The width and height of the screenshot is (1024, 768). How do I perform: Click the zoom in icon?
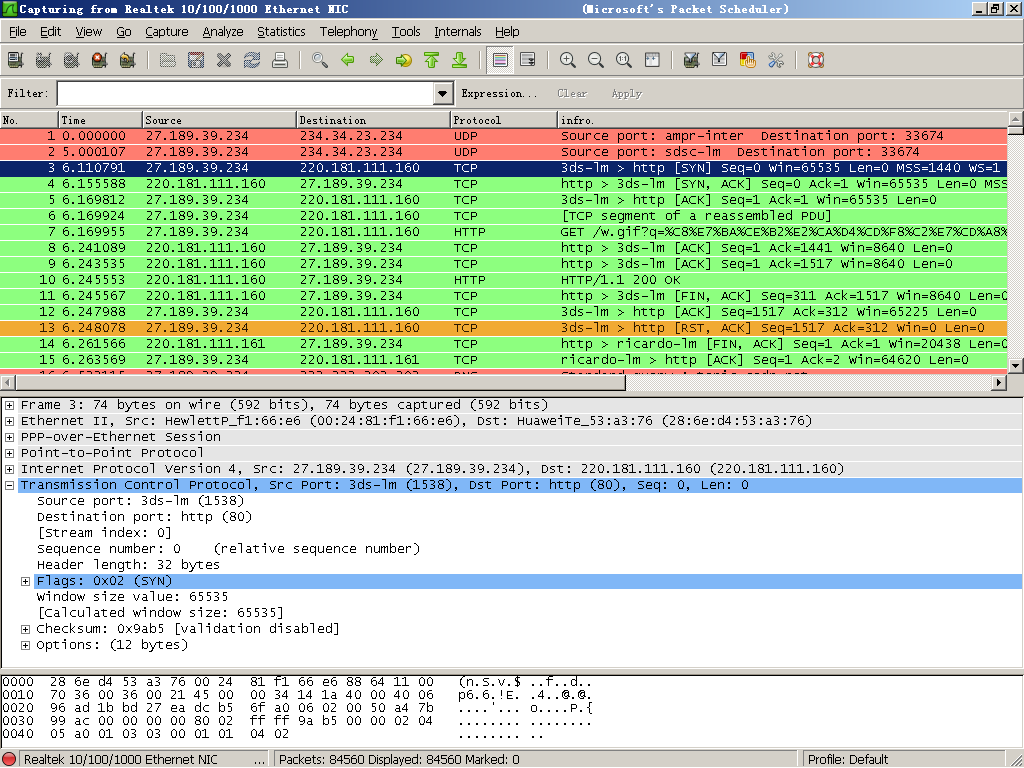coord(568,60)
